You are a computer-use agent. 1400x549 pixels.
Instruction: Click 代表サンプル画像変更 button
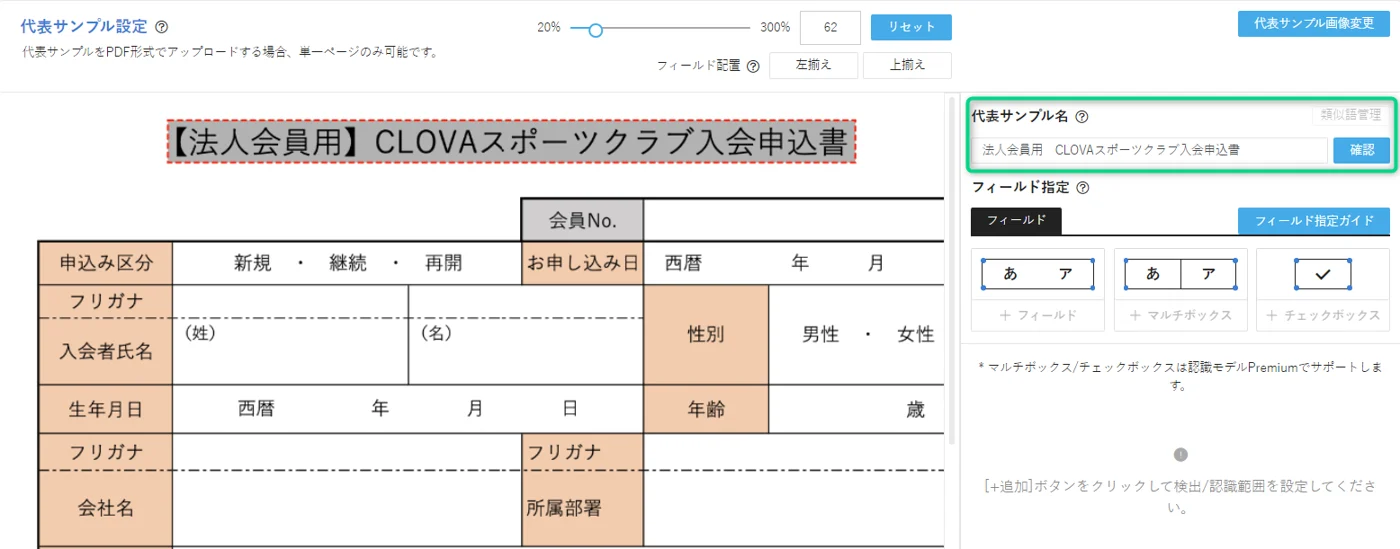tap(1313, 23)
